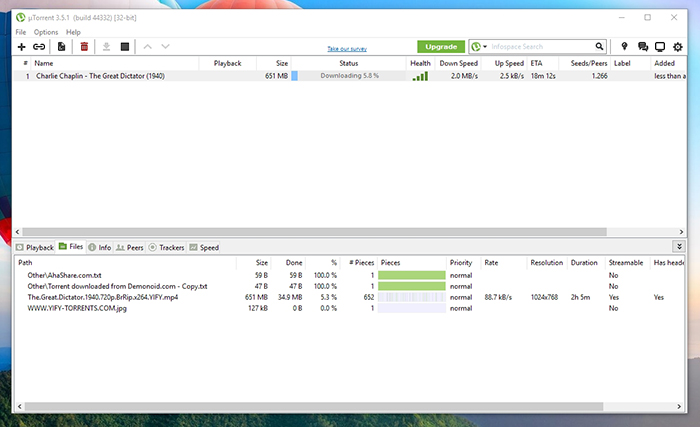Sort torrents by Name column header
This screenshot has width=700, height=427.
43,63
